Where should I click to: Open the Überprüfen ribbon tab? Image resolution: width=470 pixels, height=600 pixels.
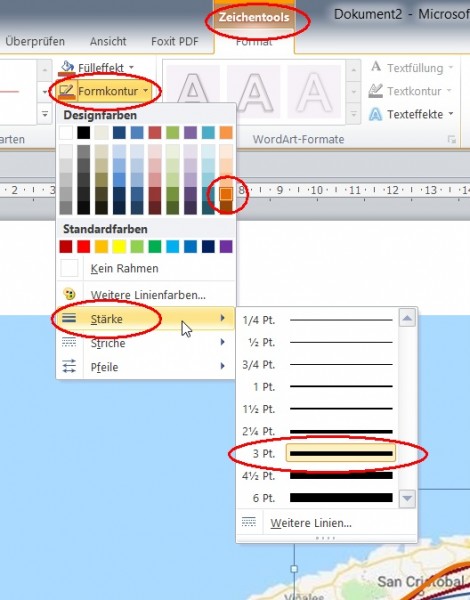pyautogui.click(x=35, y=41)
